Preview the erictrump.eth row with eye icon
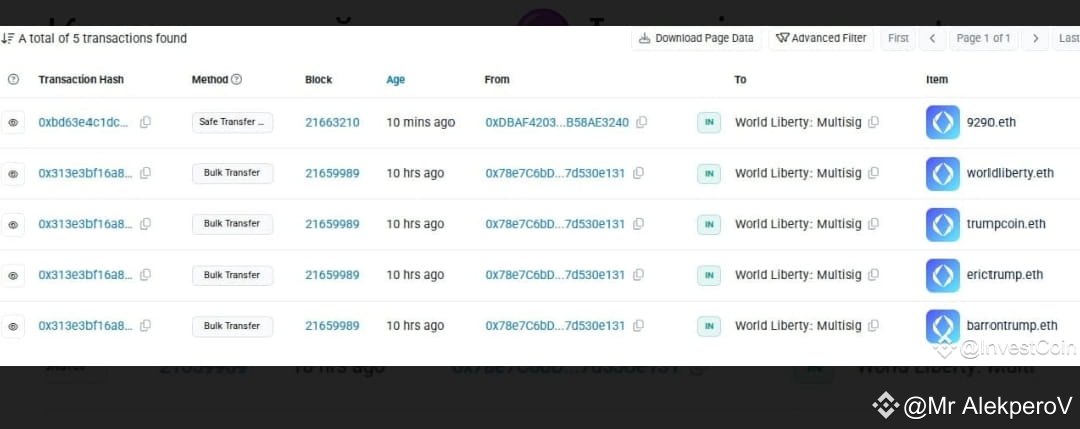This screenshot has height=429, width=1080. (x=12, y=275)
